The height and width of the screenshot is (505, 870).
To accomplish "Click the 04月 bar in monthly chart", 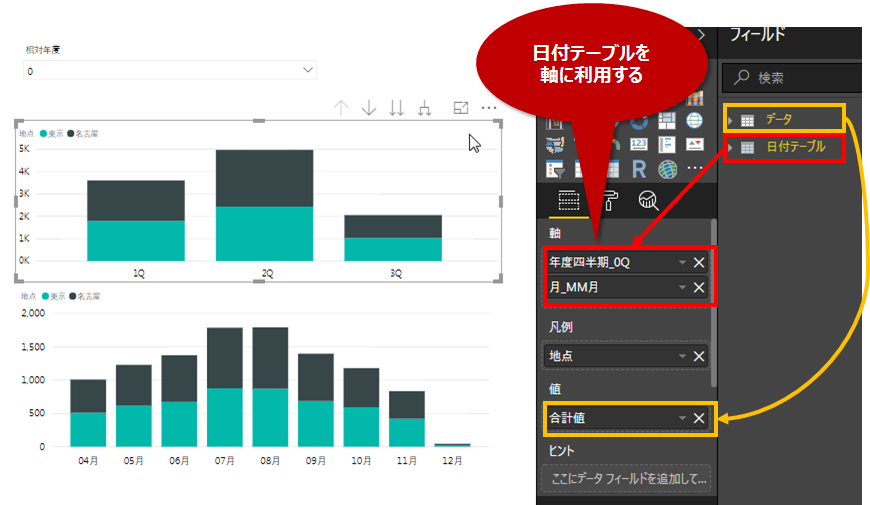I will 88,413.
